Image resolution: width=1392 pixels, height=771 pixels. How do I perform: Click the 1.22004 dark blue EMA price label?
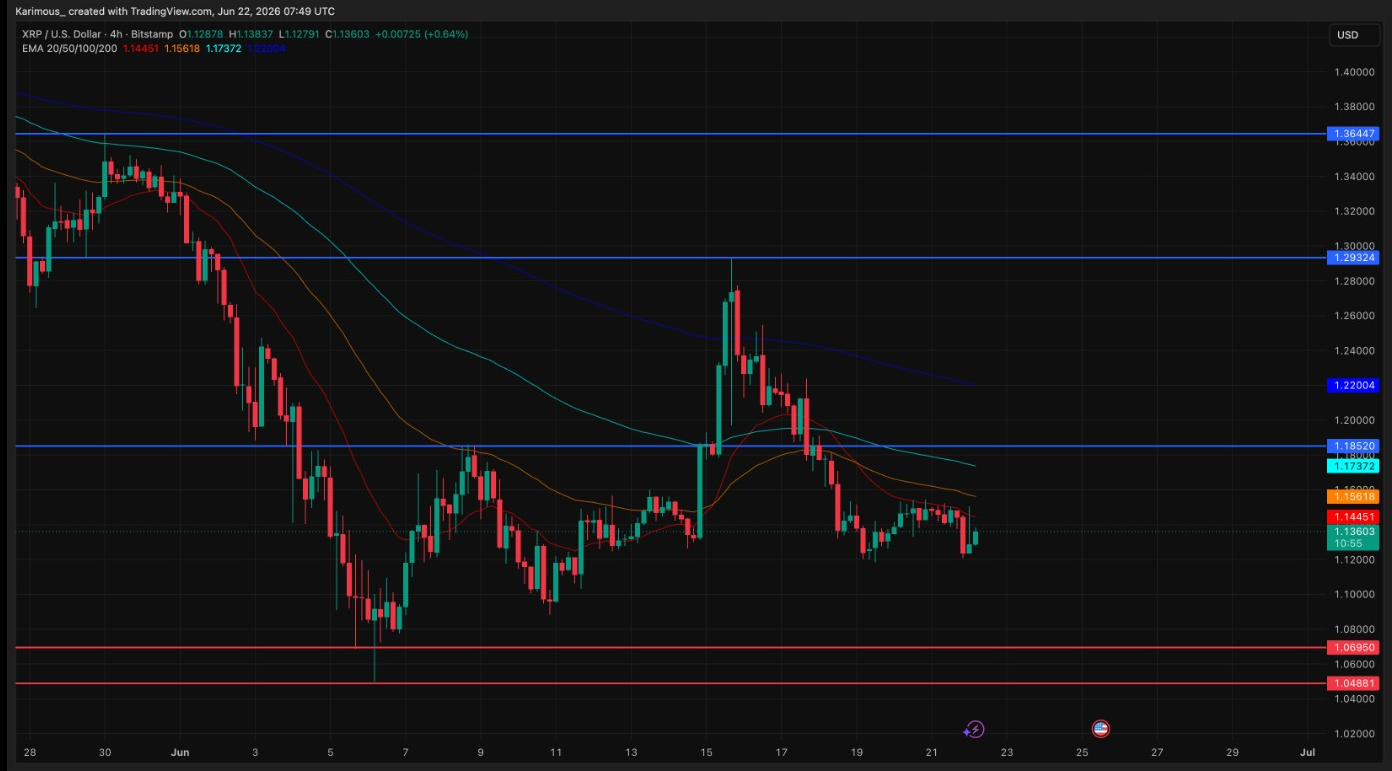pyautogui.click(x=1354, y=385)
